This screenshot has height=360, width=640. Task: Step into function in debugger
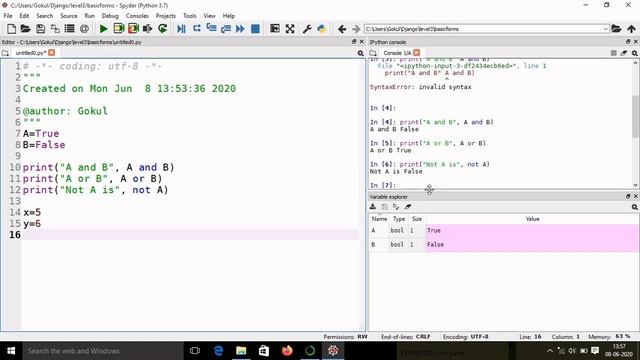click(211, 29)
